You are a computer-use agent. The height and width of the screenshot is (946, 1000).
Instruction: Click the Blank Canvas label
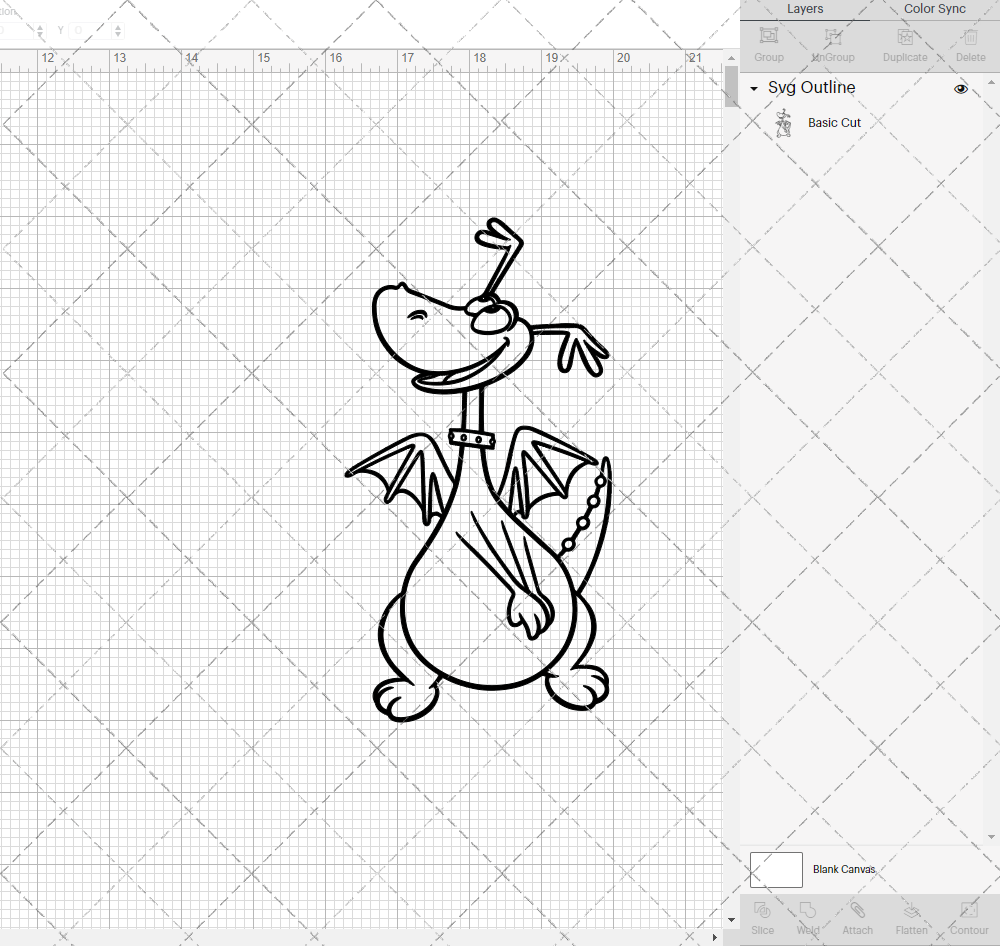tap(844, 869)
